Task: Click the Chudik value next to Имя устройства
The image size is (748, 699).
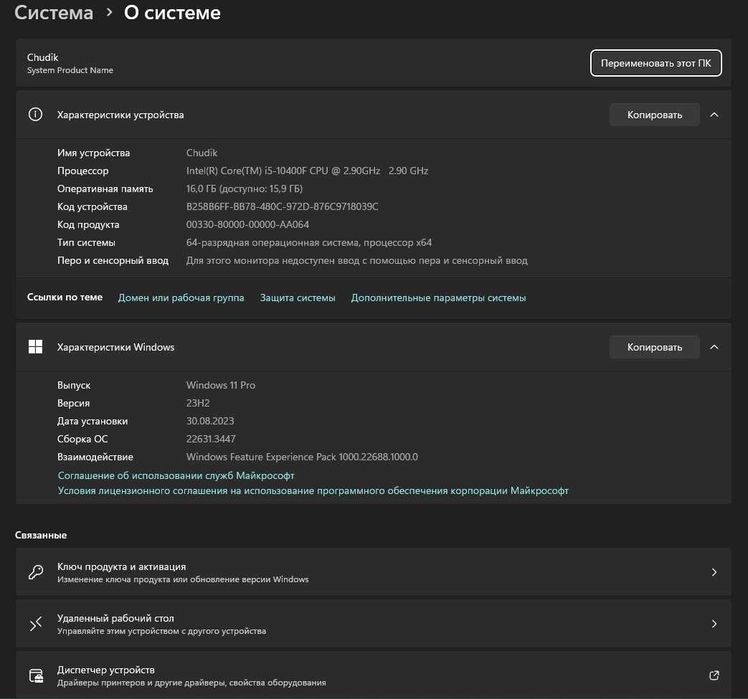Action: coord(202,153)
